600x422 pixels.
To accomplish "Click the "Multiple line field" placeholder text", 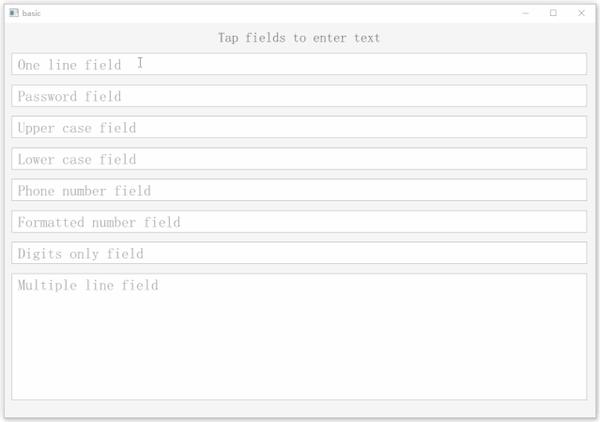I will (x=88, y=285).
